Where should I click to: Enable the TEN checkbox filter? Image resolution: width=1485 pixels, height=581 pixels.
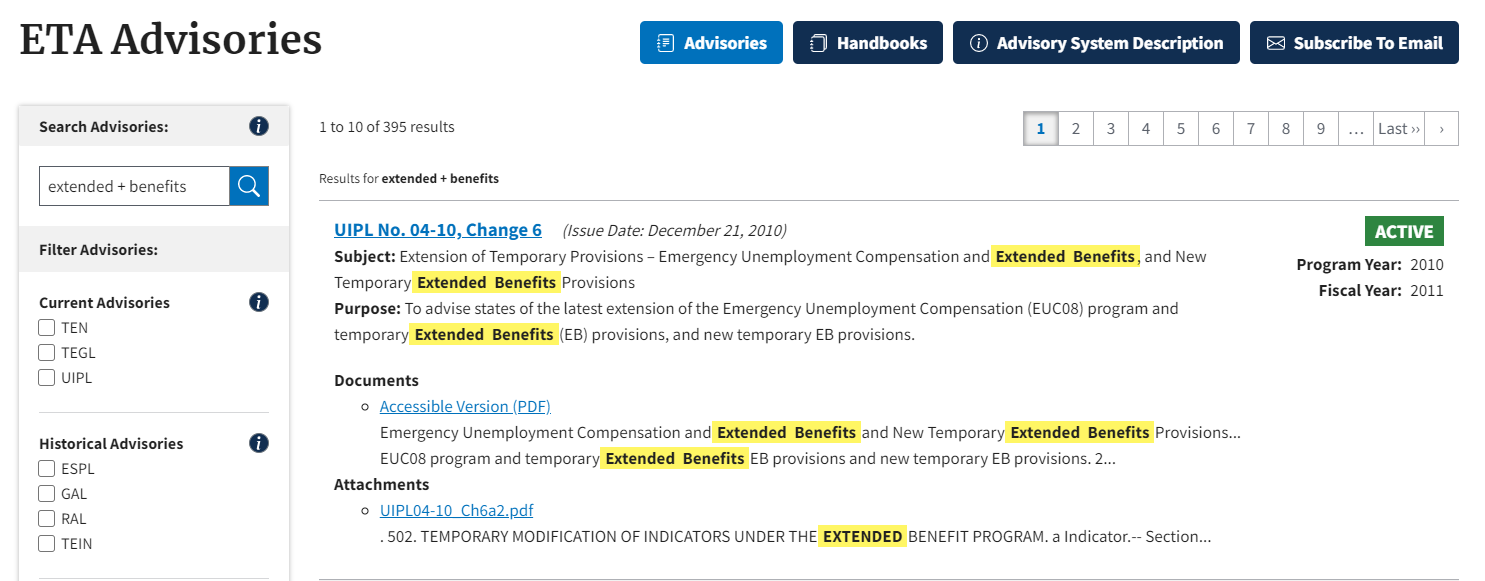click(x=47, y=328)
